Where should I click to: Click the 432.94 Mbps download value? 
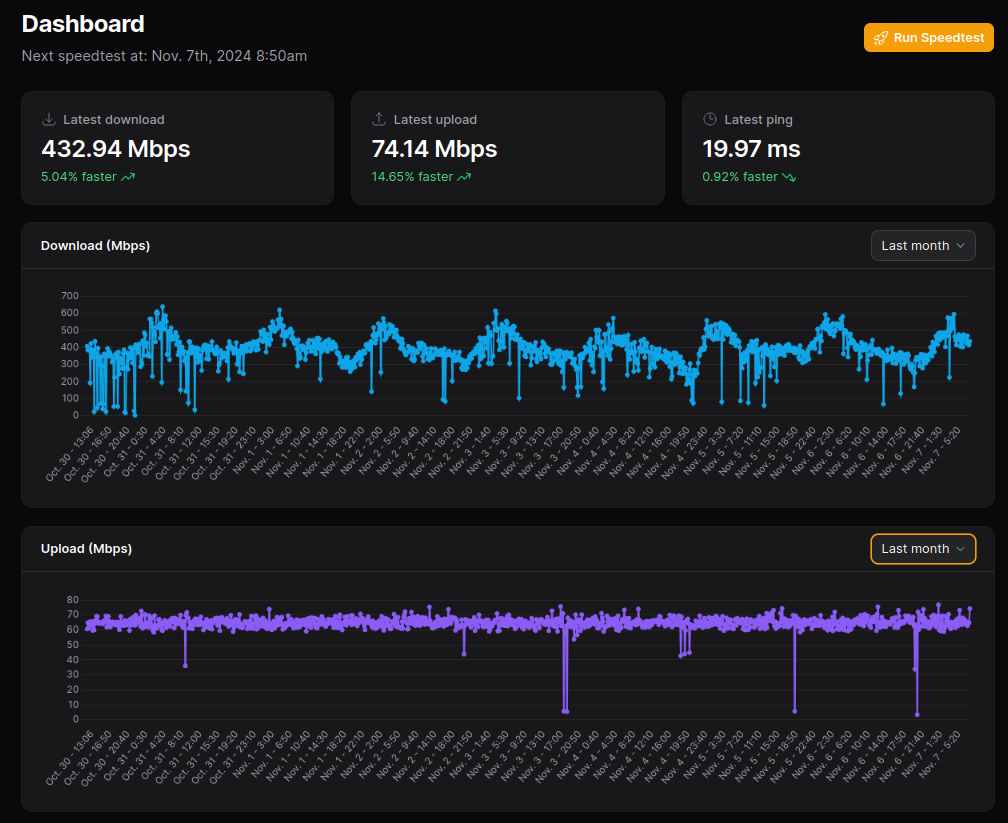[x=115, y=148]
